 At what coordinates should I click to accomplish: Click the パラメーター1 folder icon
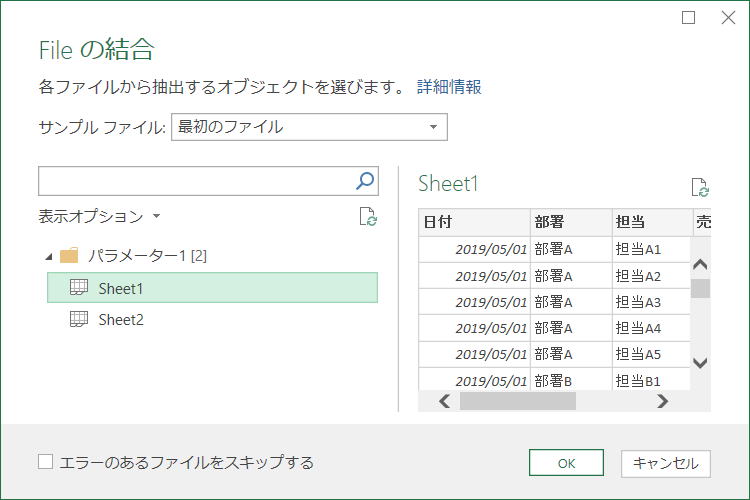69,256
